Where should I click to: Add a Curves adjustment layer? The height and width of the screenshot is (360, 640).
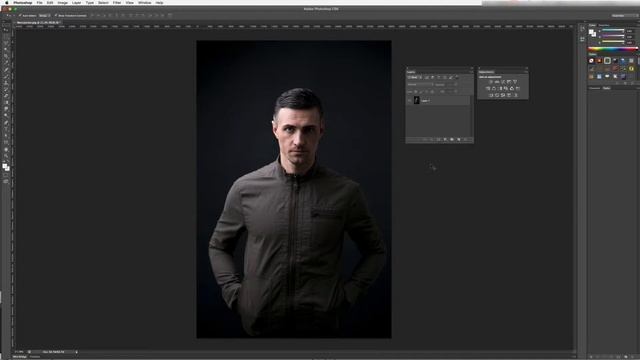click(x=503, y=82)
